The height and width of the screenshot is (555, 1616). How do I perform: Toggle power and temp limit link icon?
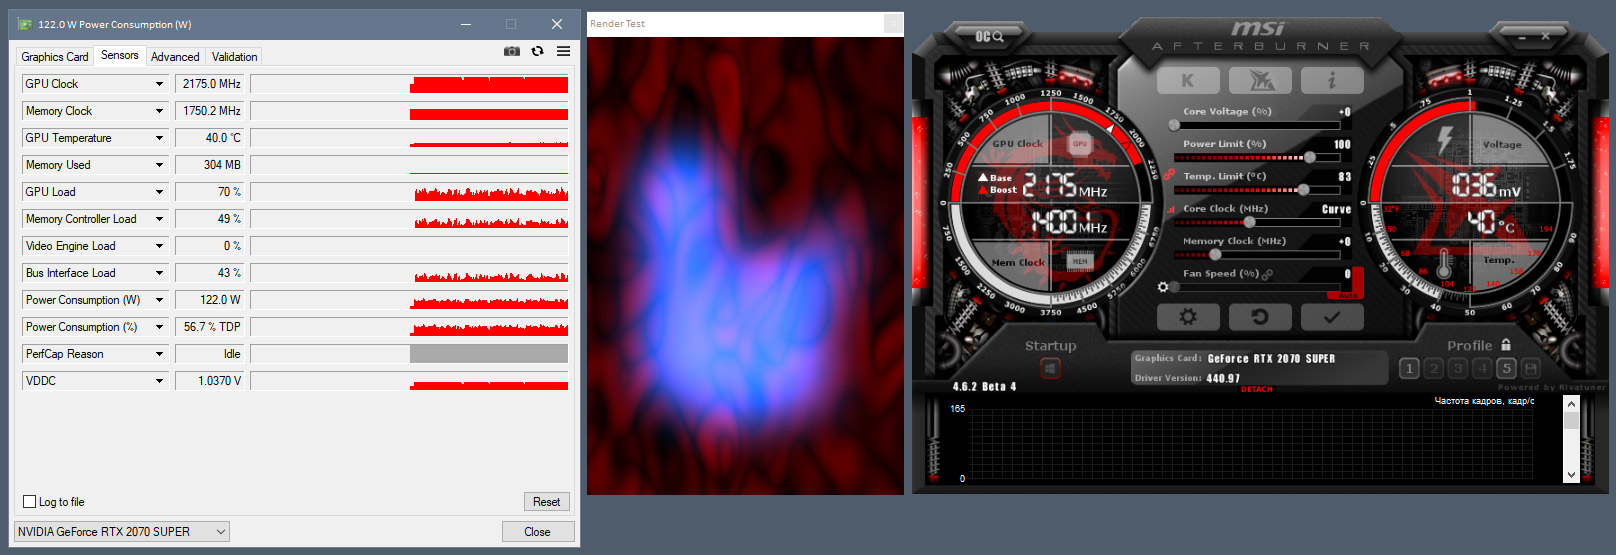point(1169,174)
